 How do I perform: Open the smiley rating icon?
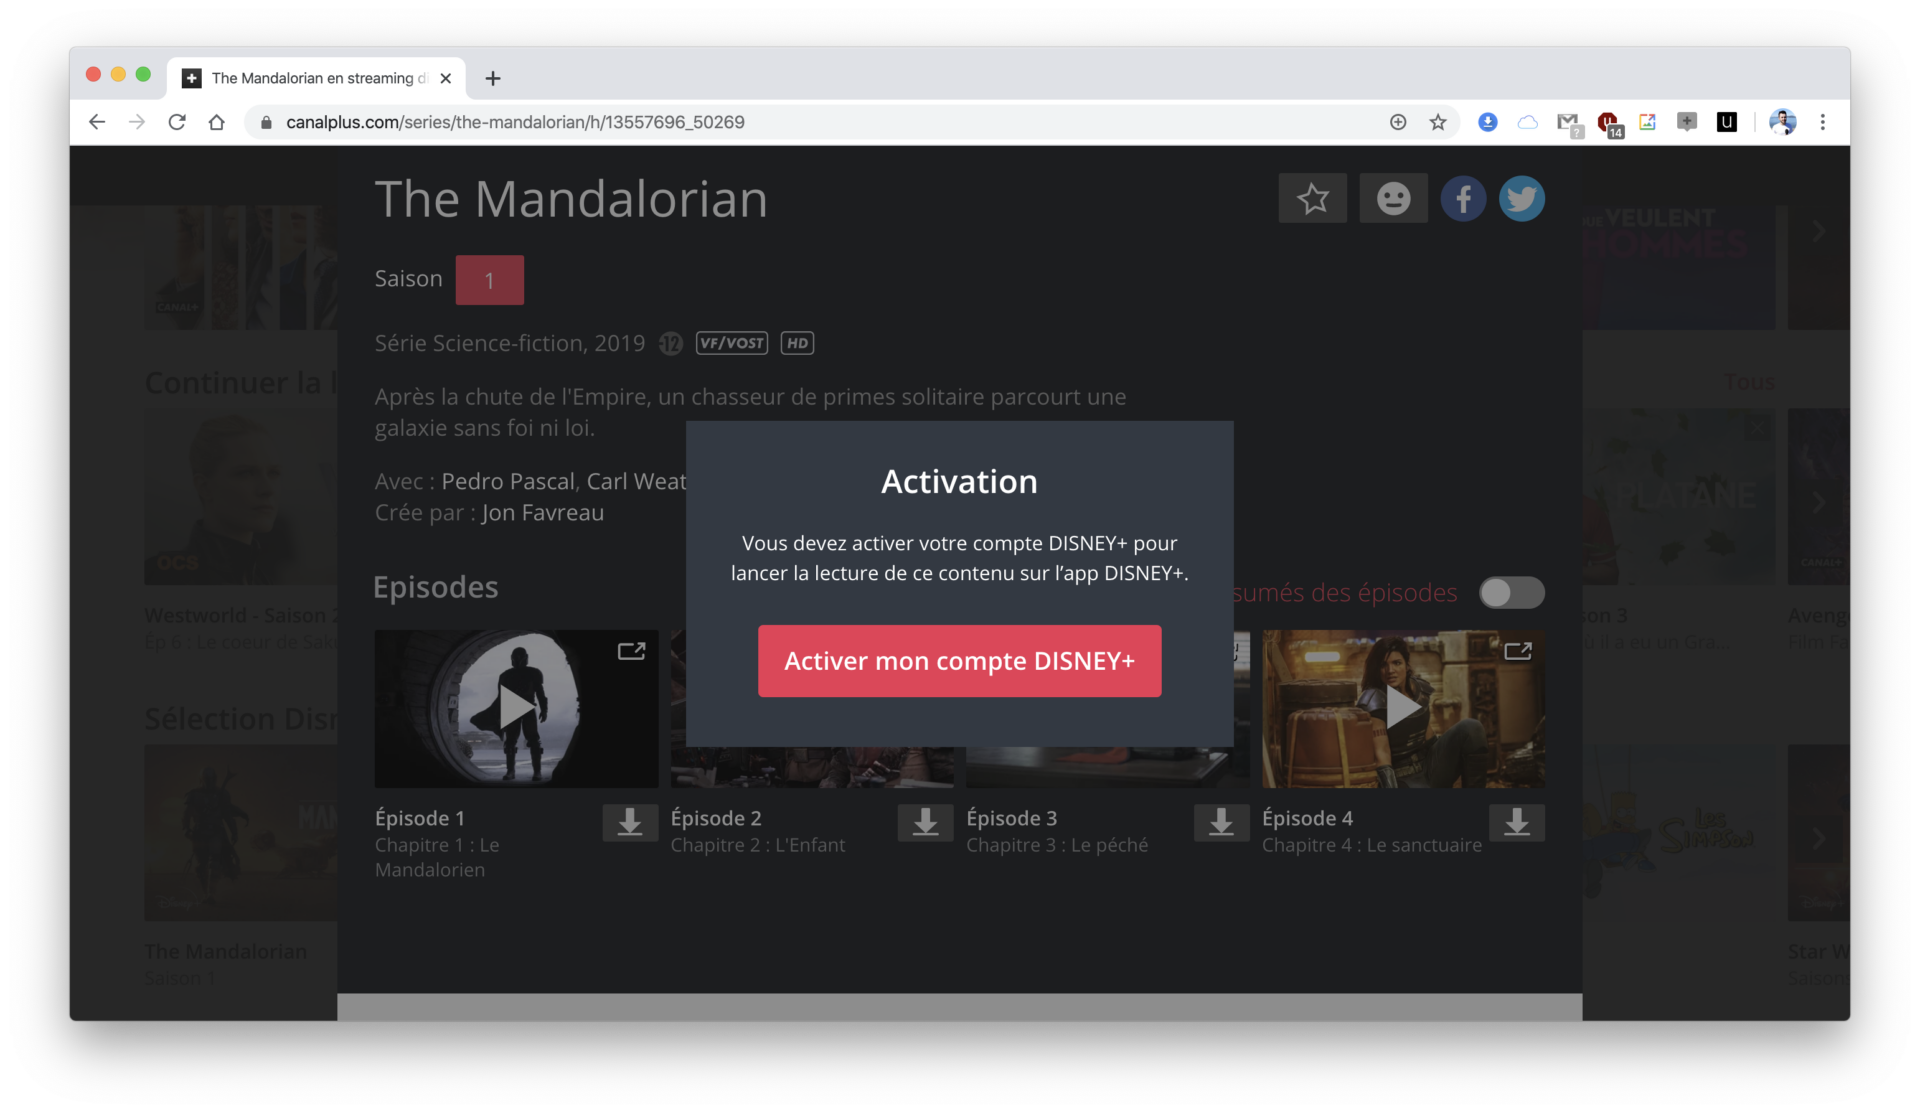coord(1393,199)
